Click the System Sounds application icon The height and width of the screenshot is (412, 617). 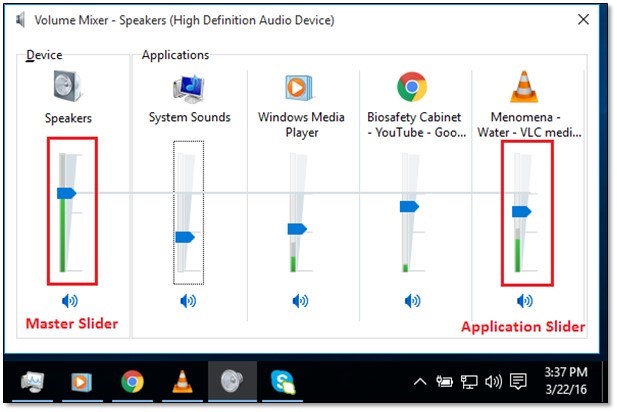(x=189, y=88)
